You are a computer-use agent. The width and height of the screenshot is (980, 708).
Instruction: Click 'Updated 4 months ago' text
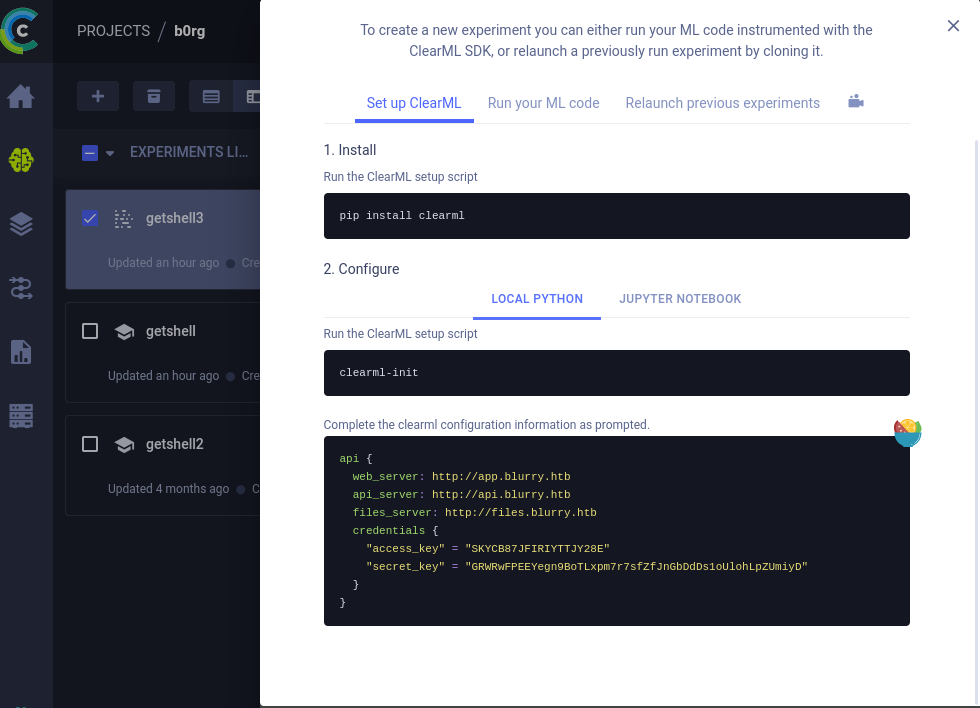[169, 489]
